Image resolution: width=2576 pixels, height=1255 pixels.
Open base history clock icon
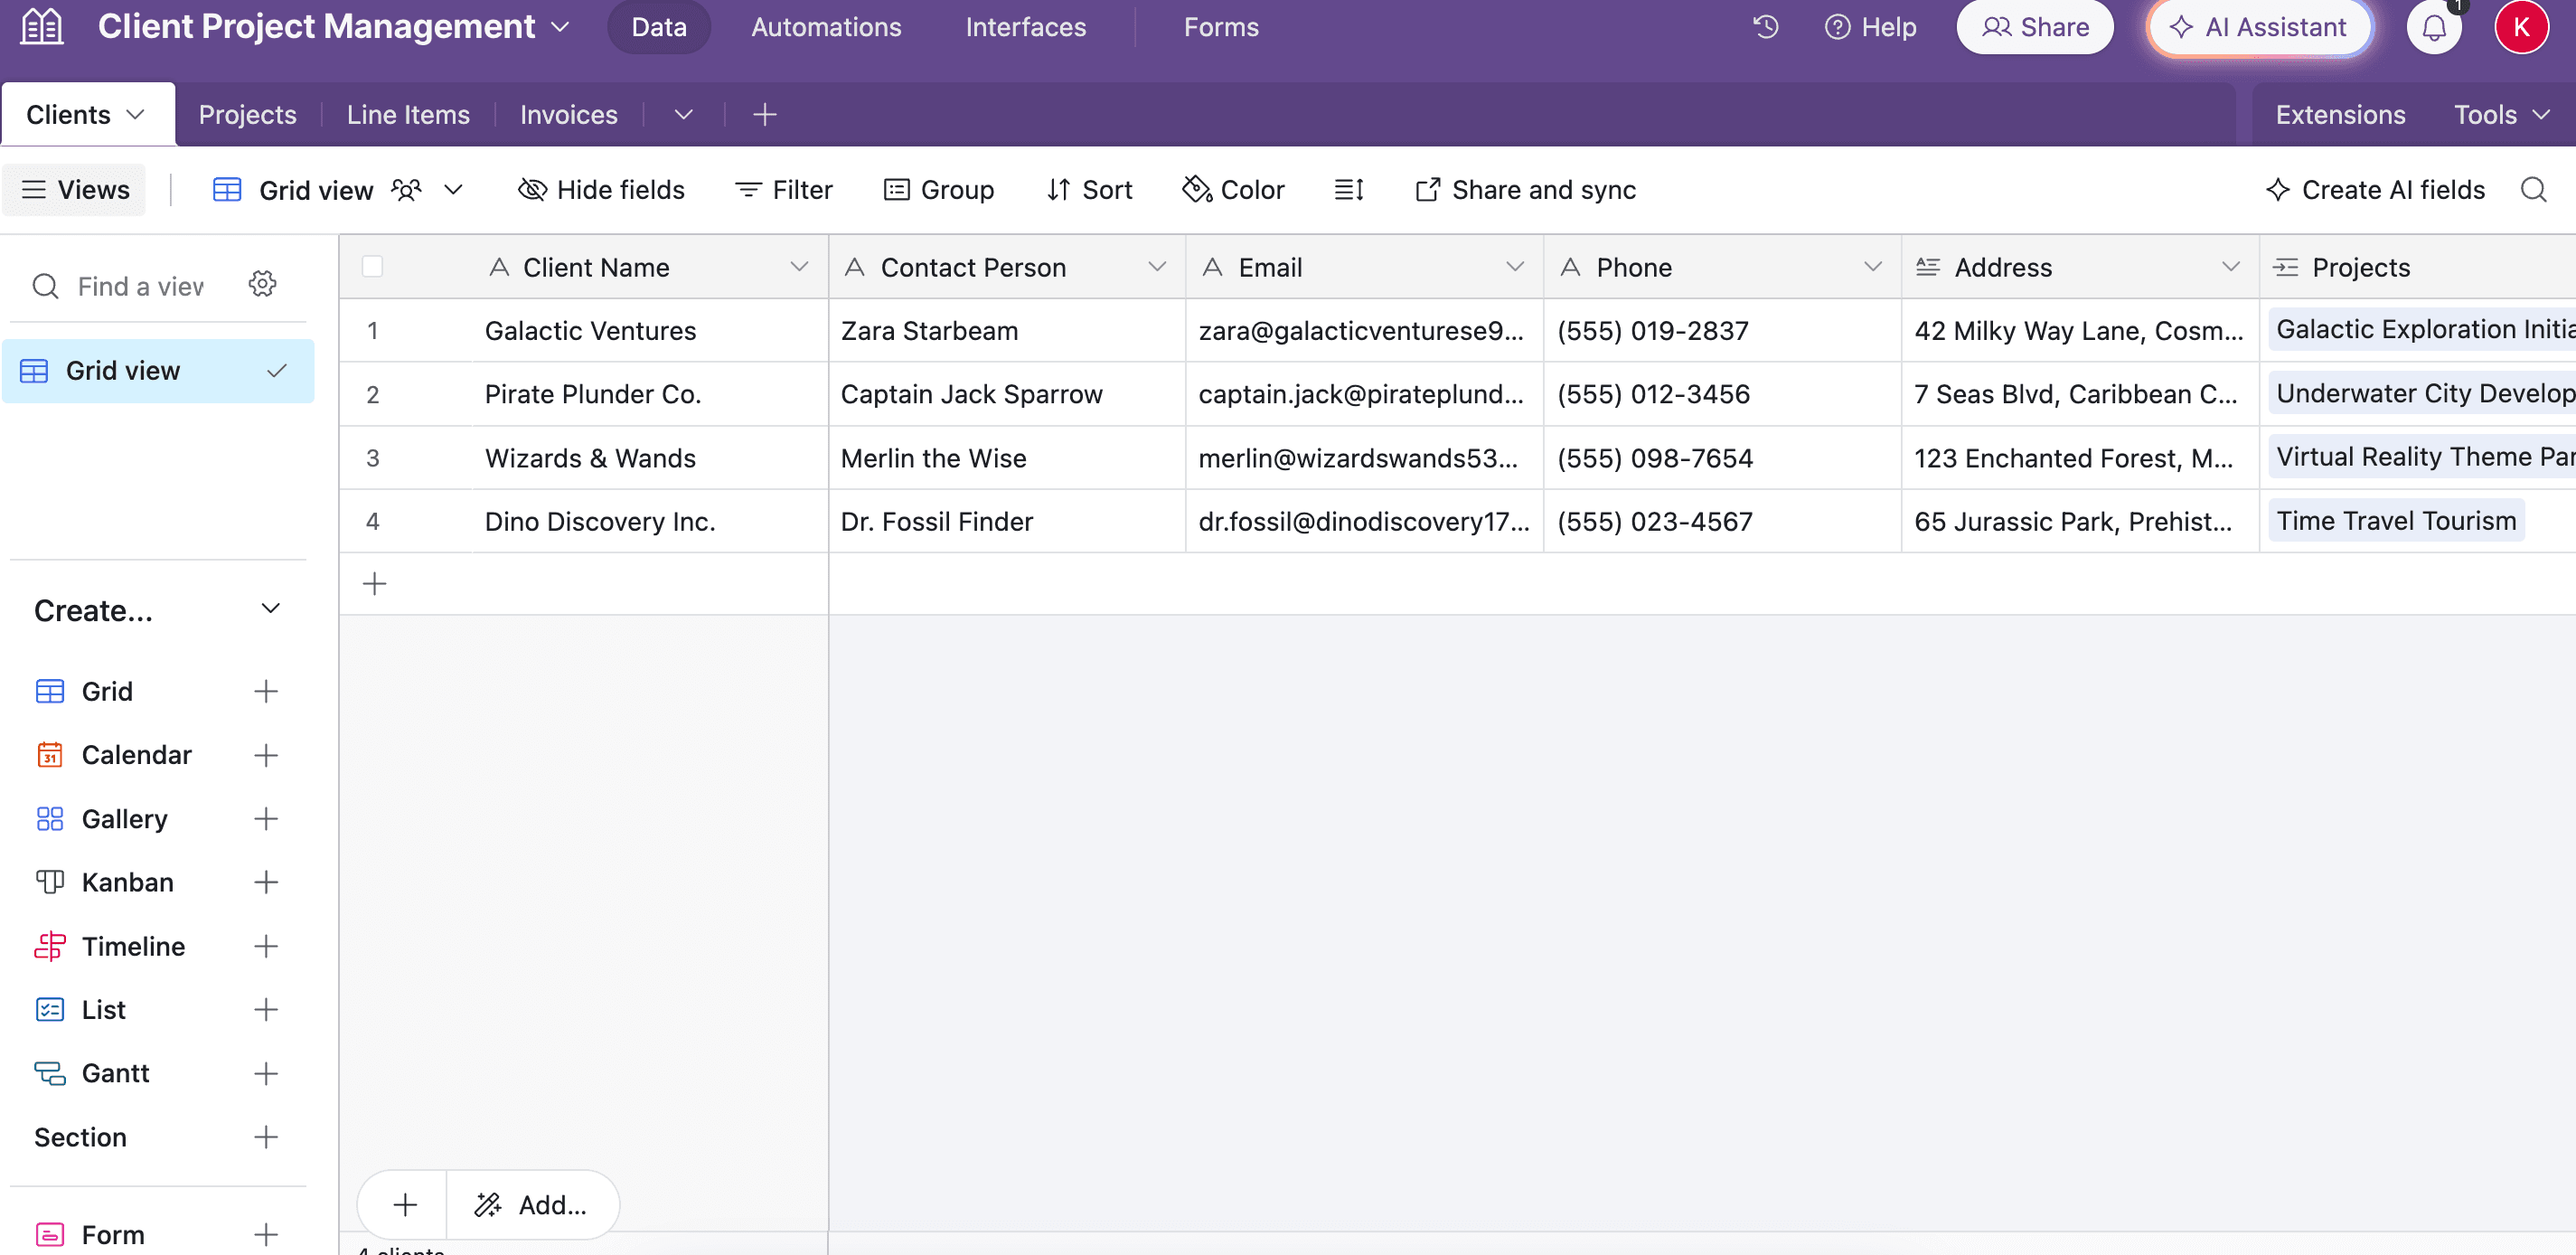(x=1766, y=27)
